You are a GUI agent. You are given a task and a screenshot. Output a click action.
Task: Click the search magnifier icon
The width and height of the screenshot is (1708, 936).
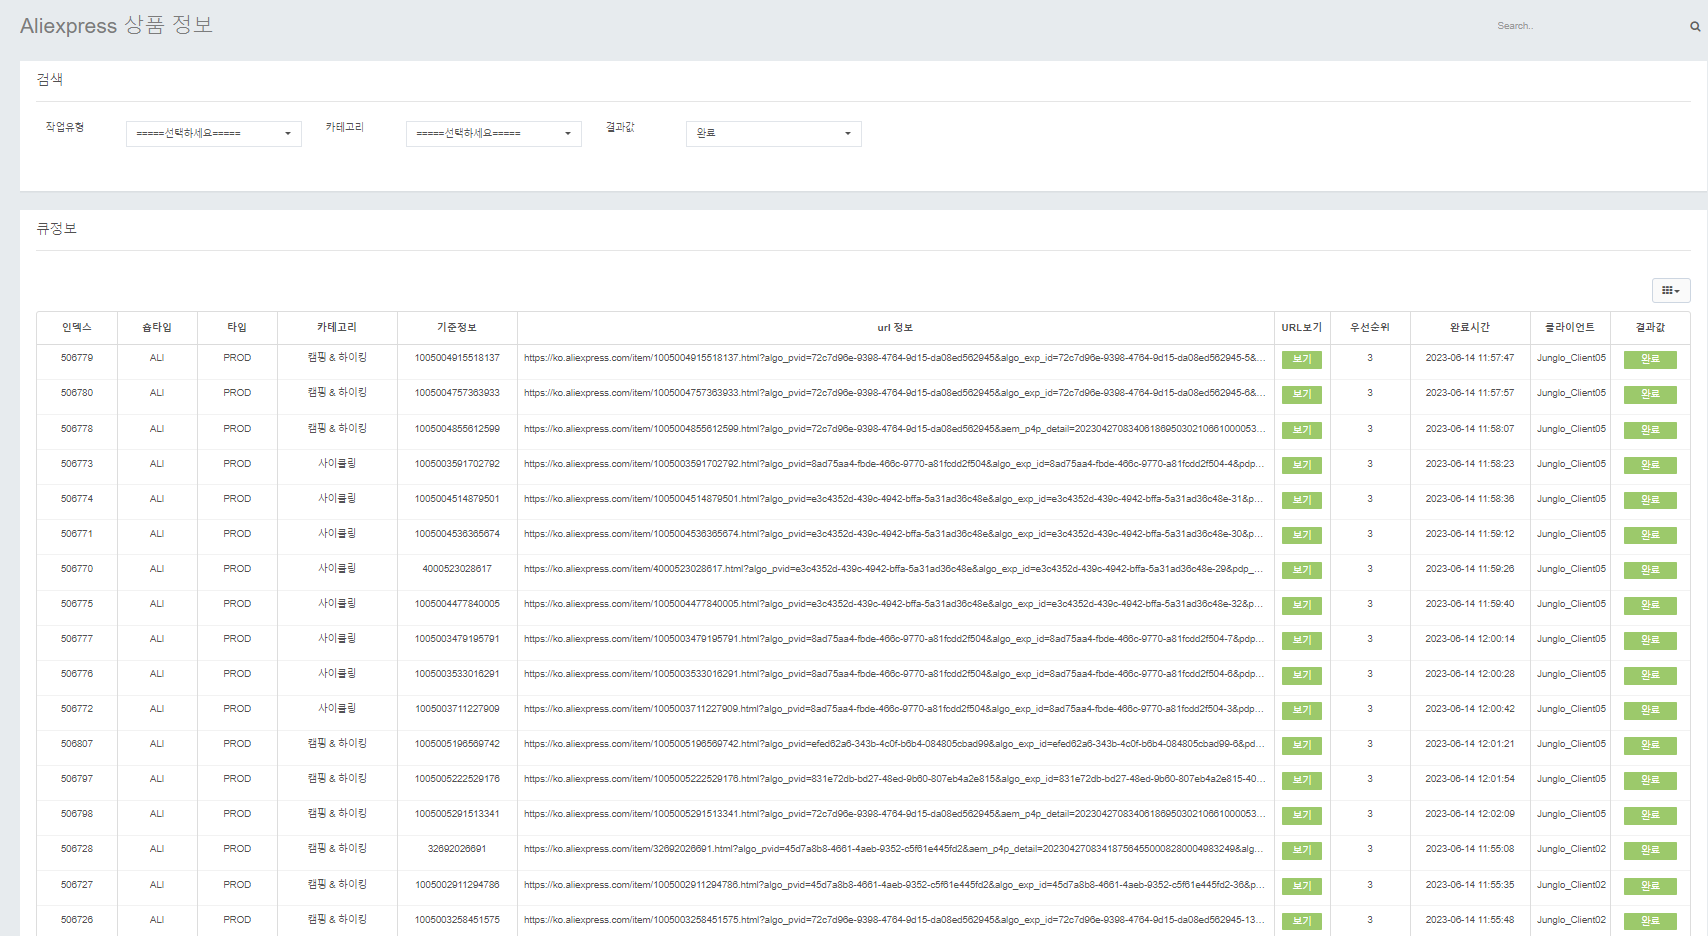click(x=1694, y=27)
